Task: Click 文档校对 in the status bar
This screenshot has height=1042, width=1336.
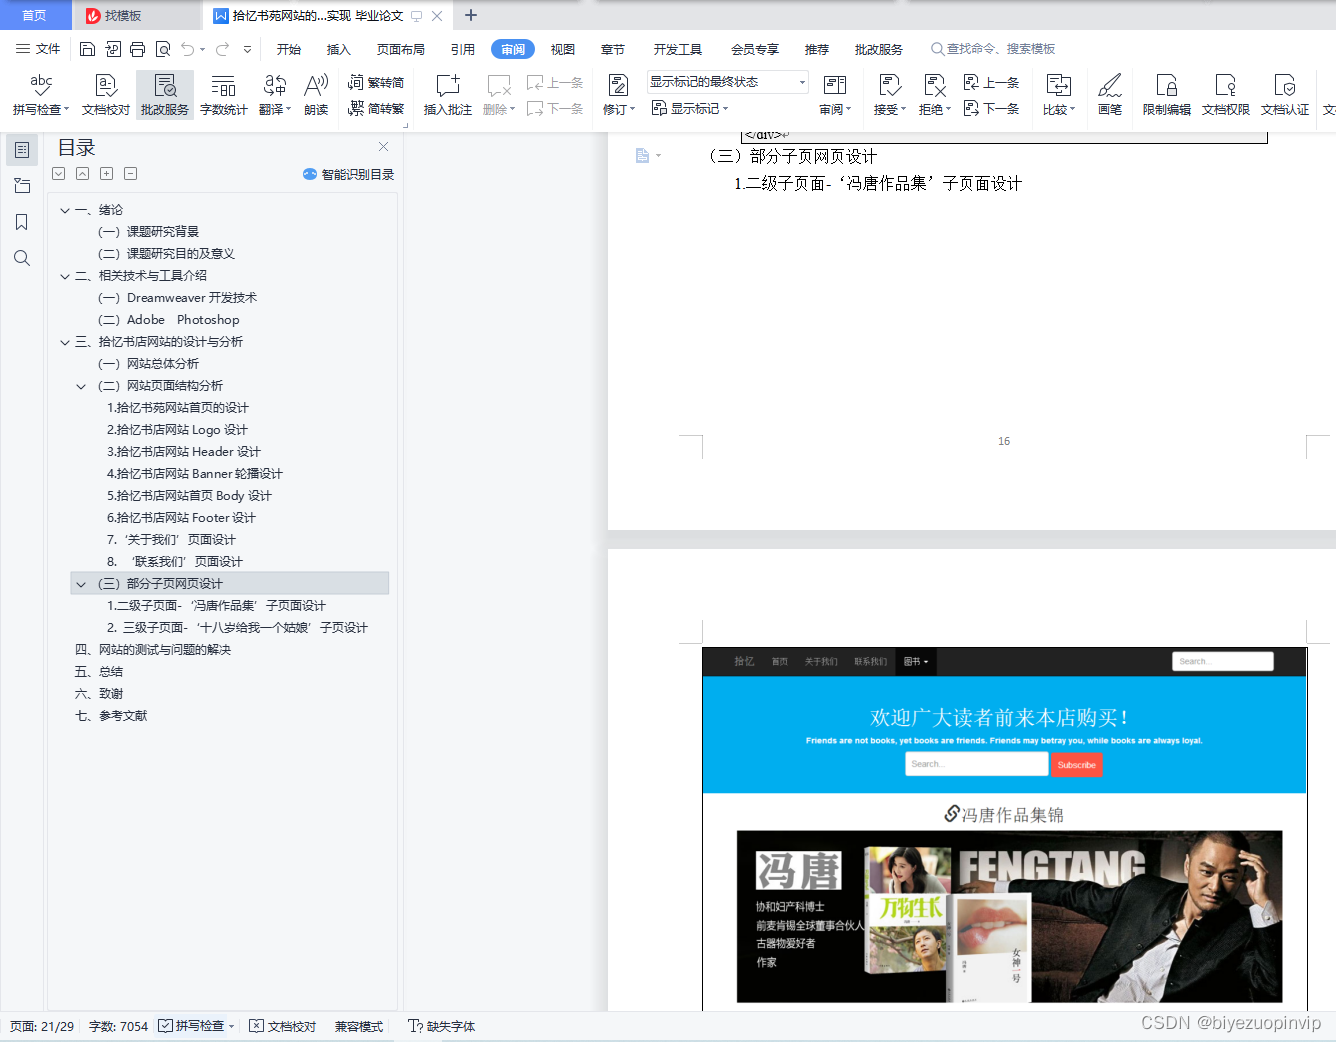Action: (283, 1026)
